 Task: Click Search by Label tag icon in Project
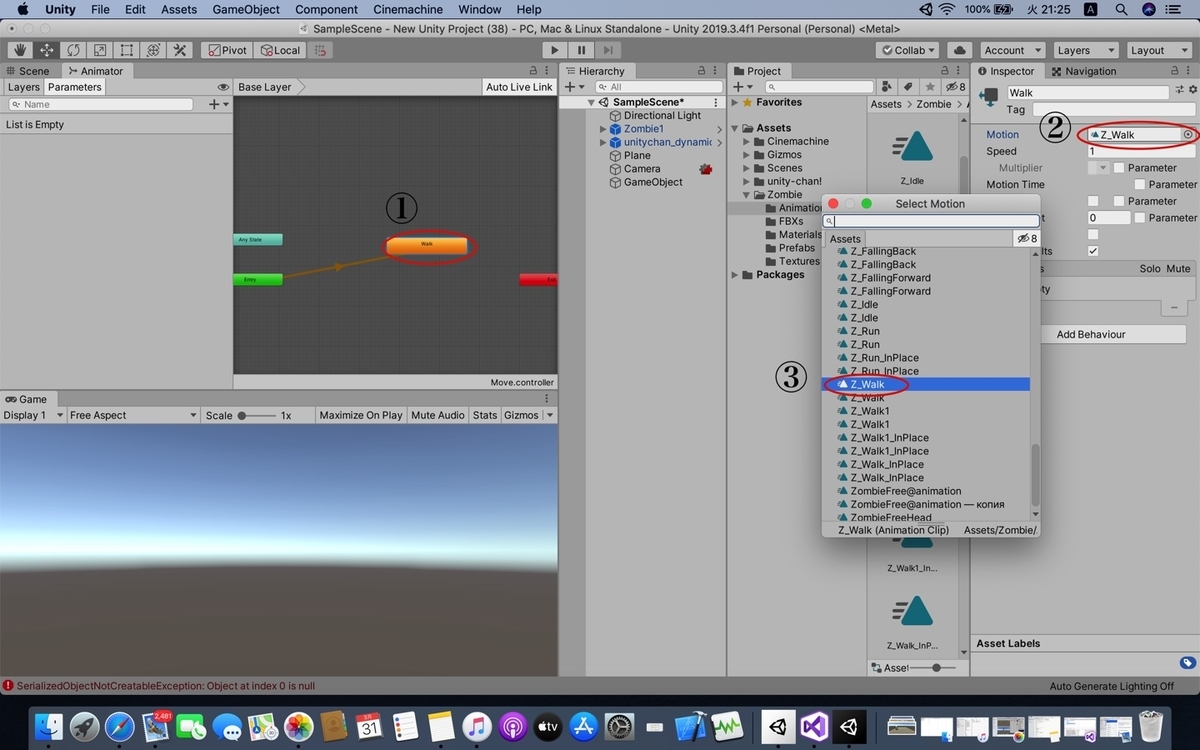pyautogui.click(x=909, y=87)
